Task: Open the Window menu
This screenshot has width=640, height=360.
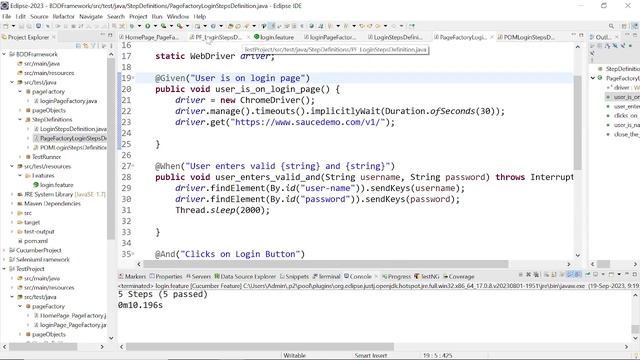Action: tap(178, 16)
